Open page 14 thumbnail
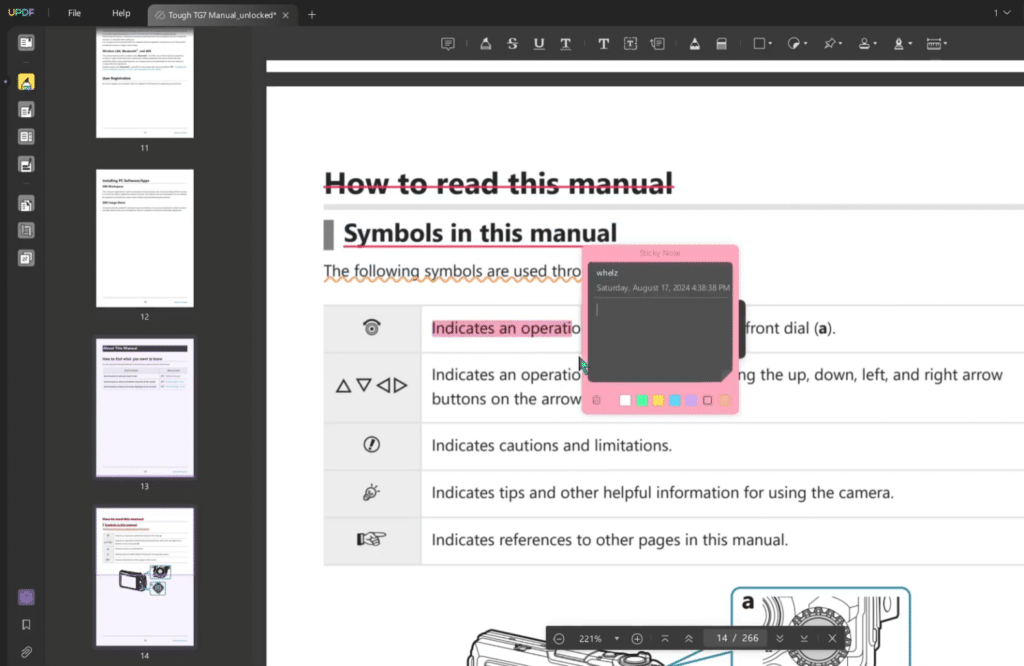Image resolution: width=1024 pixels, height=666 pixels. point(144,577)
